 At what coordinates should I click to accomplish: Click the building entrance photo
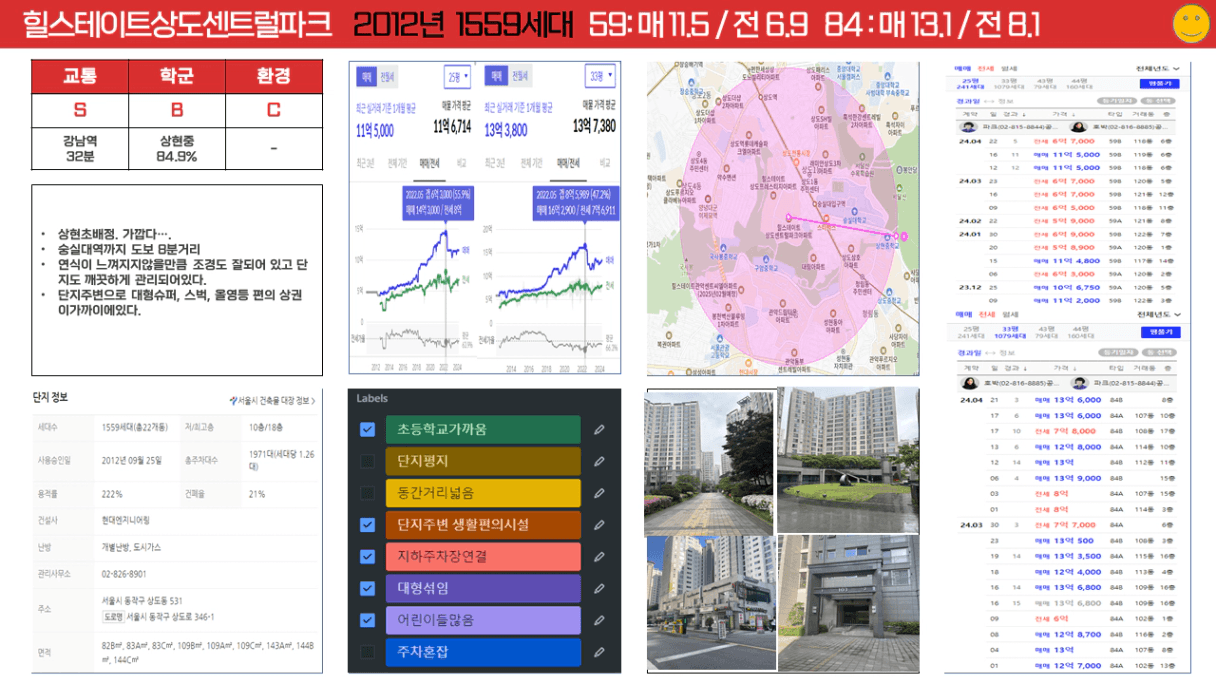click(848, 603)
